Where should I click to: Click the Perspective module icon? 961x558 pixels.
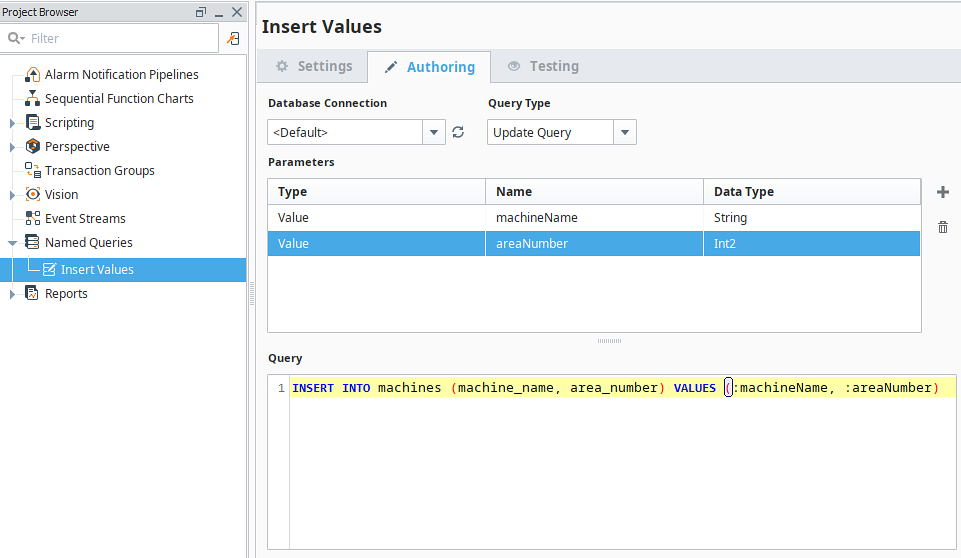tap(32, 146)
